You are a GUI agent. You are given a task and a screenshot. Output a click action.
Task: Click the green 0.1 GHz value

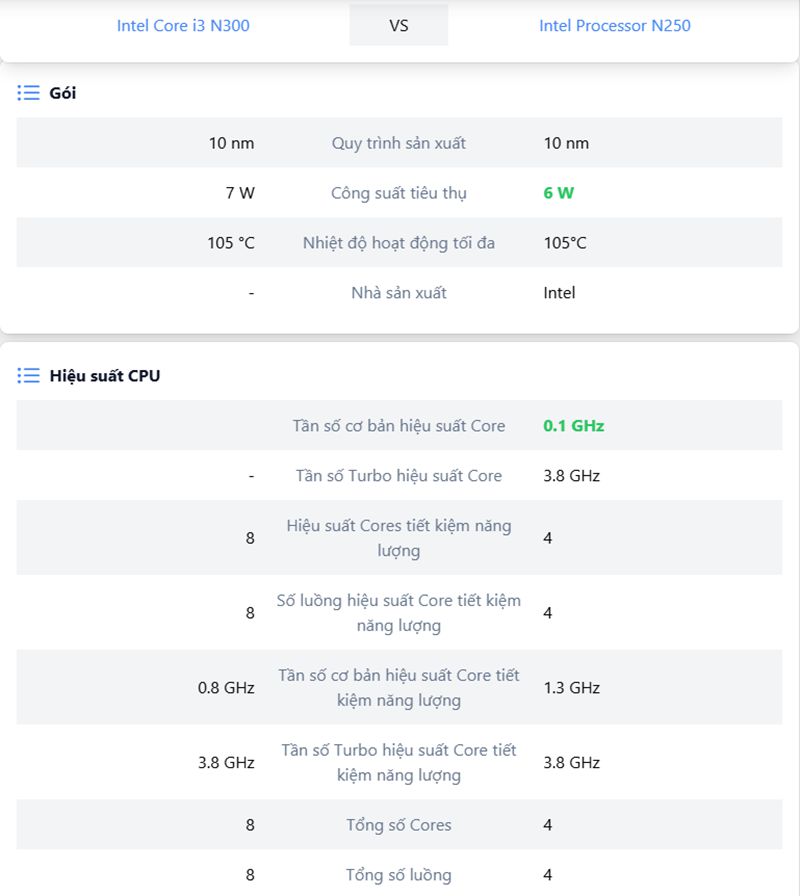(x=573, y=426)
